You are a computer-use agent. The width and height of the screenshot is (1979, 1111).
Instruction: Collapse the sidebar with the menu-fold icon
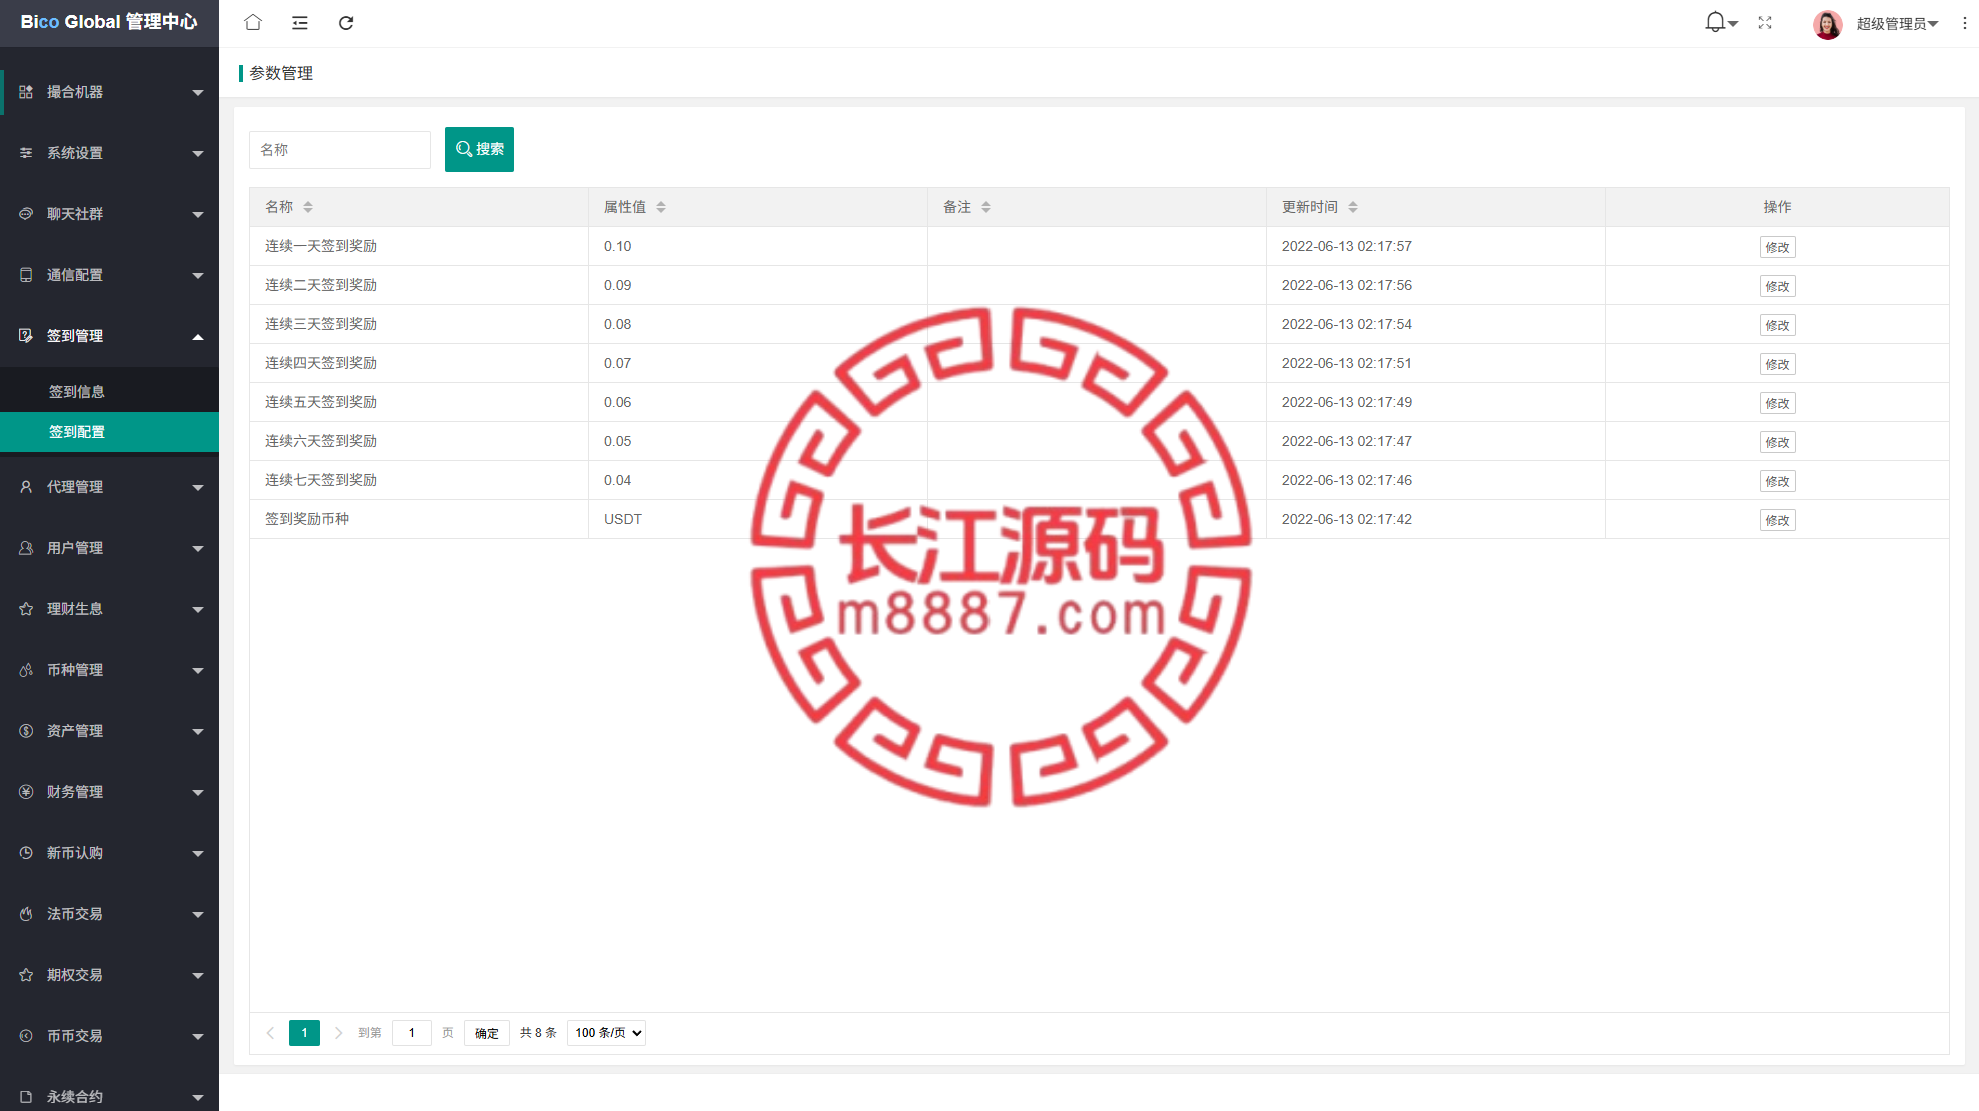(x=300, y=23)
